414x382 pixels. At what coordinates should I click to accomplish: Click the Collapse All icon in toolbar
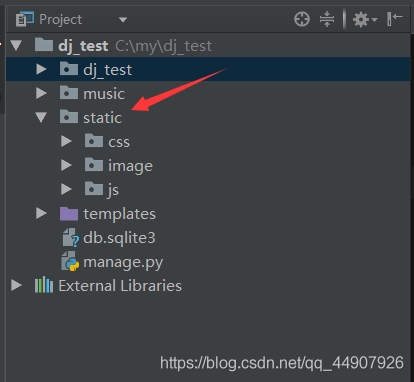[x=327, y=19]
